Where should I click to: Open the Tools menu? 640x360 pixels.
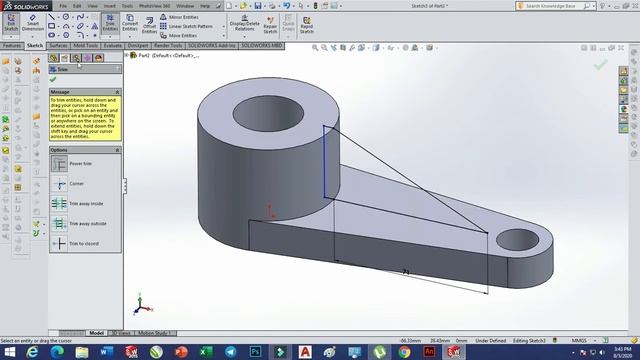127,6
